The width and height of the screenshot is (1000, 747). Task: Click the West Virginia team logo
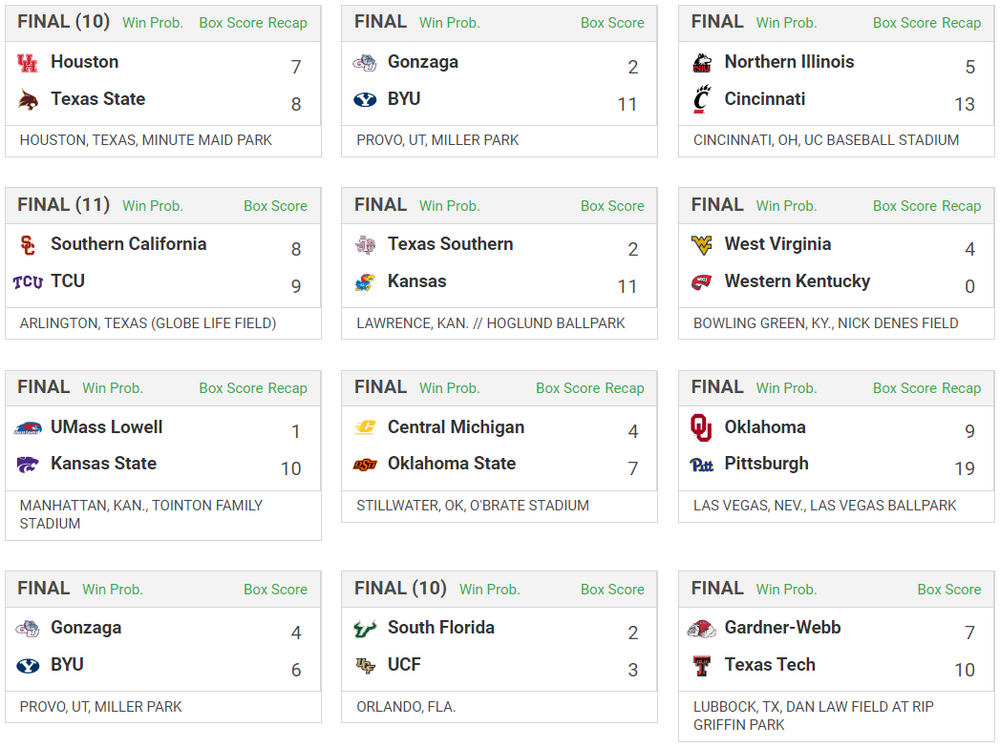click(702, 245)
